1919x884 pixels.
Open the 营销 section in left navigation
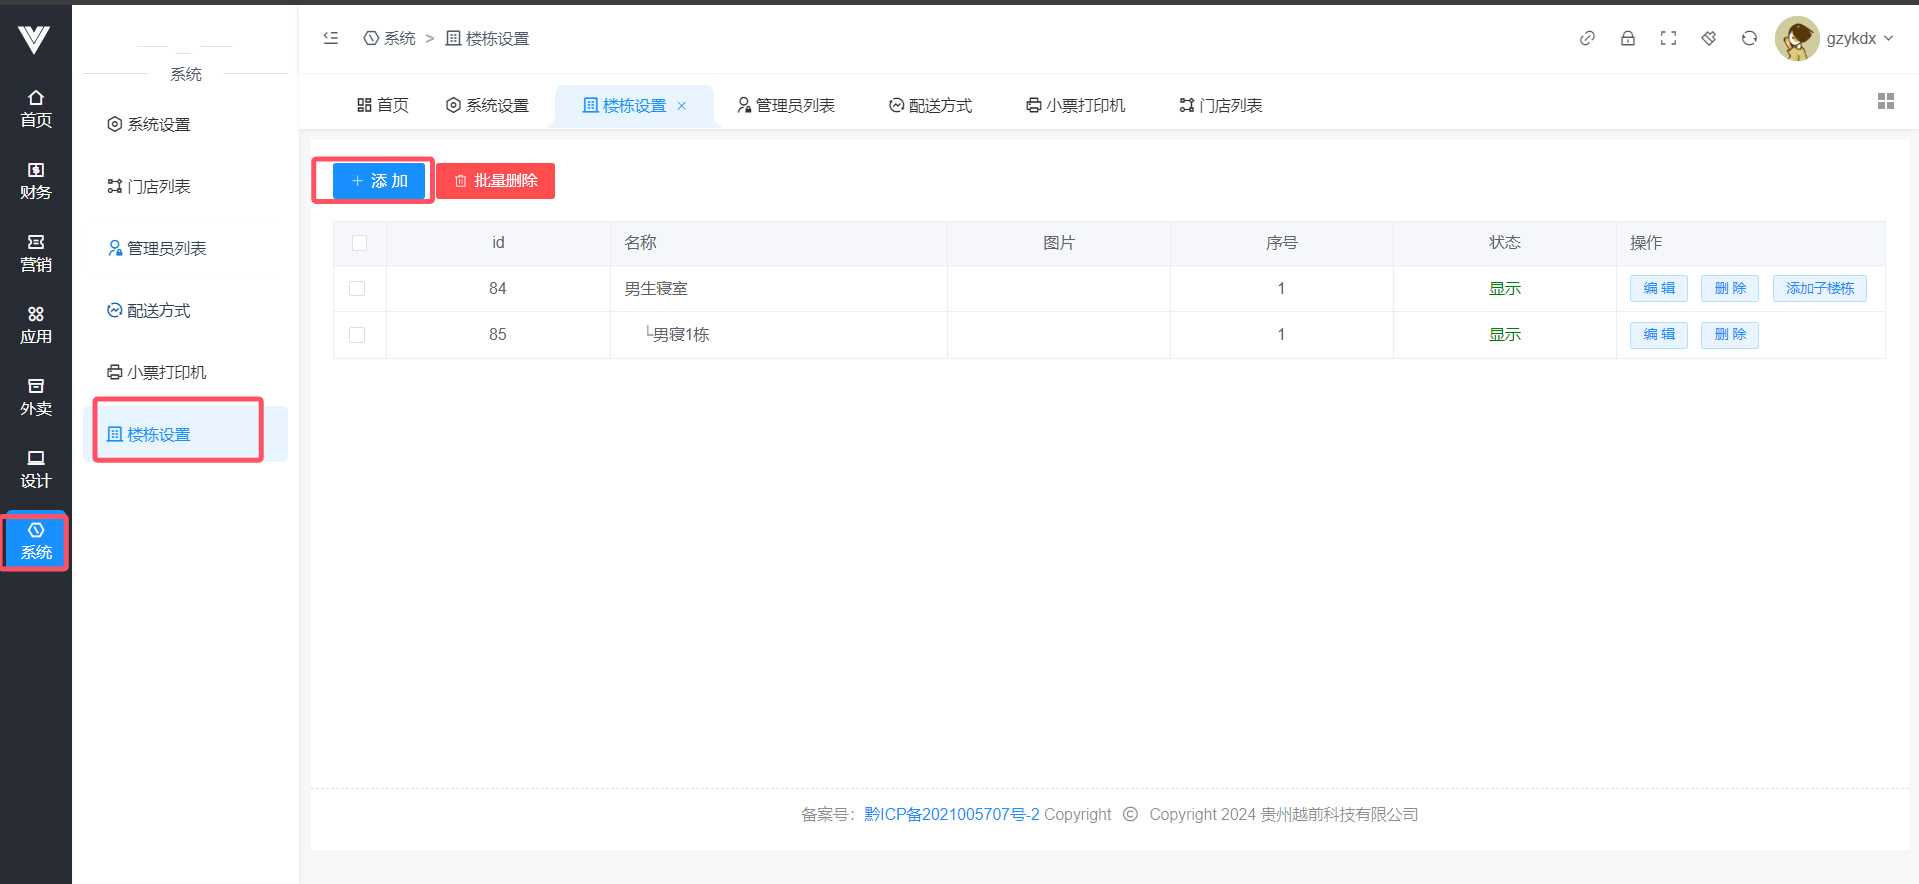[x=36, y=253]
